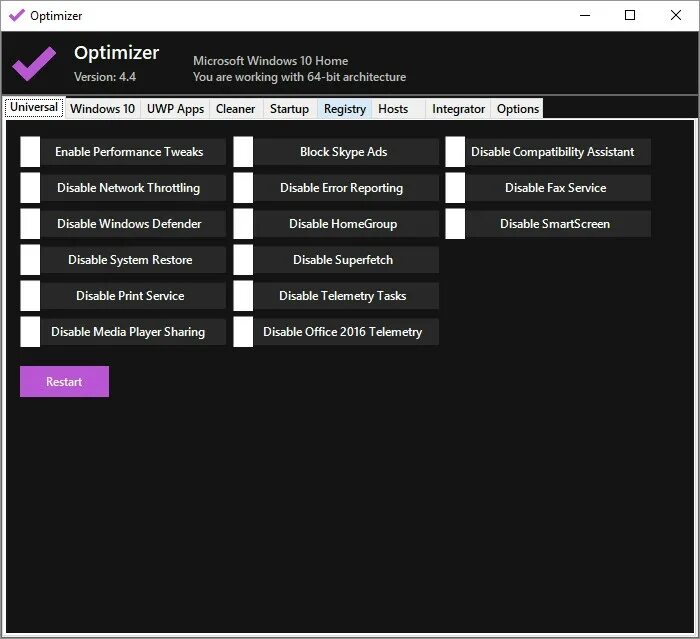Click the Disable Superfetch button

(x=346, y=260)
